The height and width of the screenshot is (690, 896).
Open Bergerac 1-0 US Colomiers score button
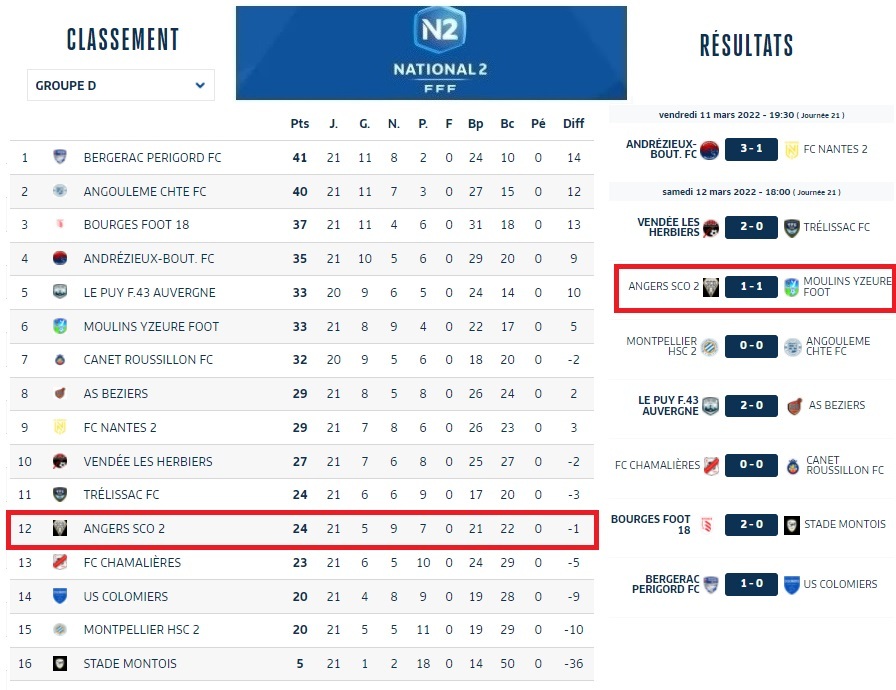coord(751,584)
